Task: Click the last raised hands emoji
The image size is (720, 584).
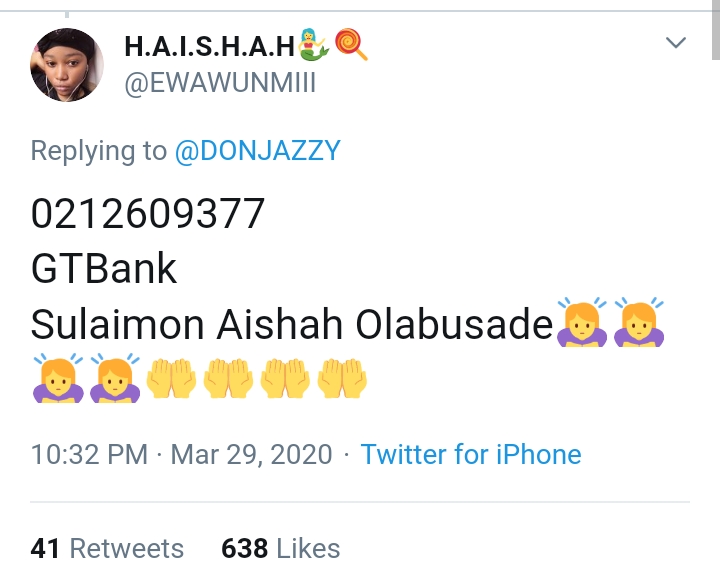Action: 342,379
